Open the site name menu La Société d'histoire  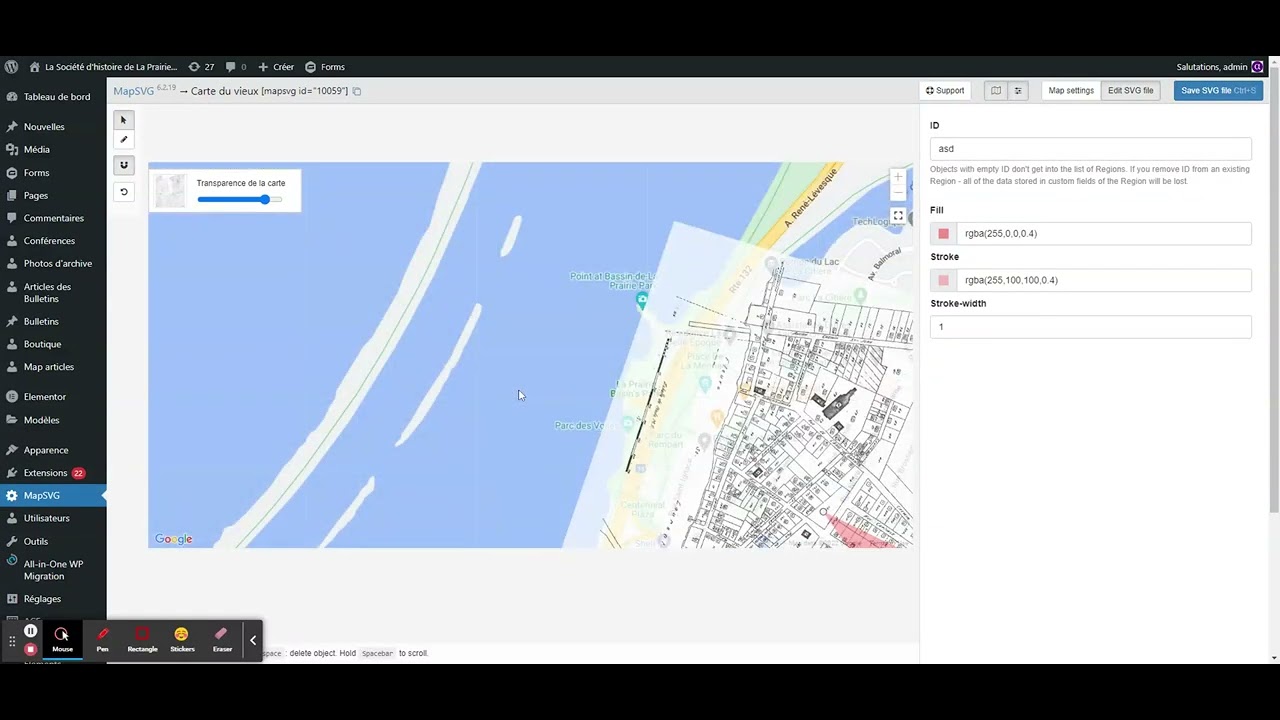[103, 67]
